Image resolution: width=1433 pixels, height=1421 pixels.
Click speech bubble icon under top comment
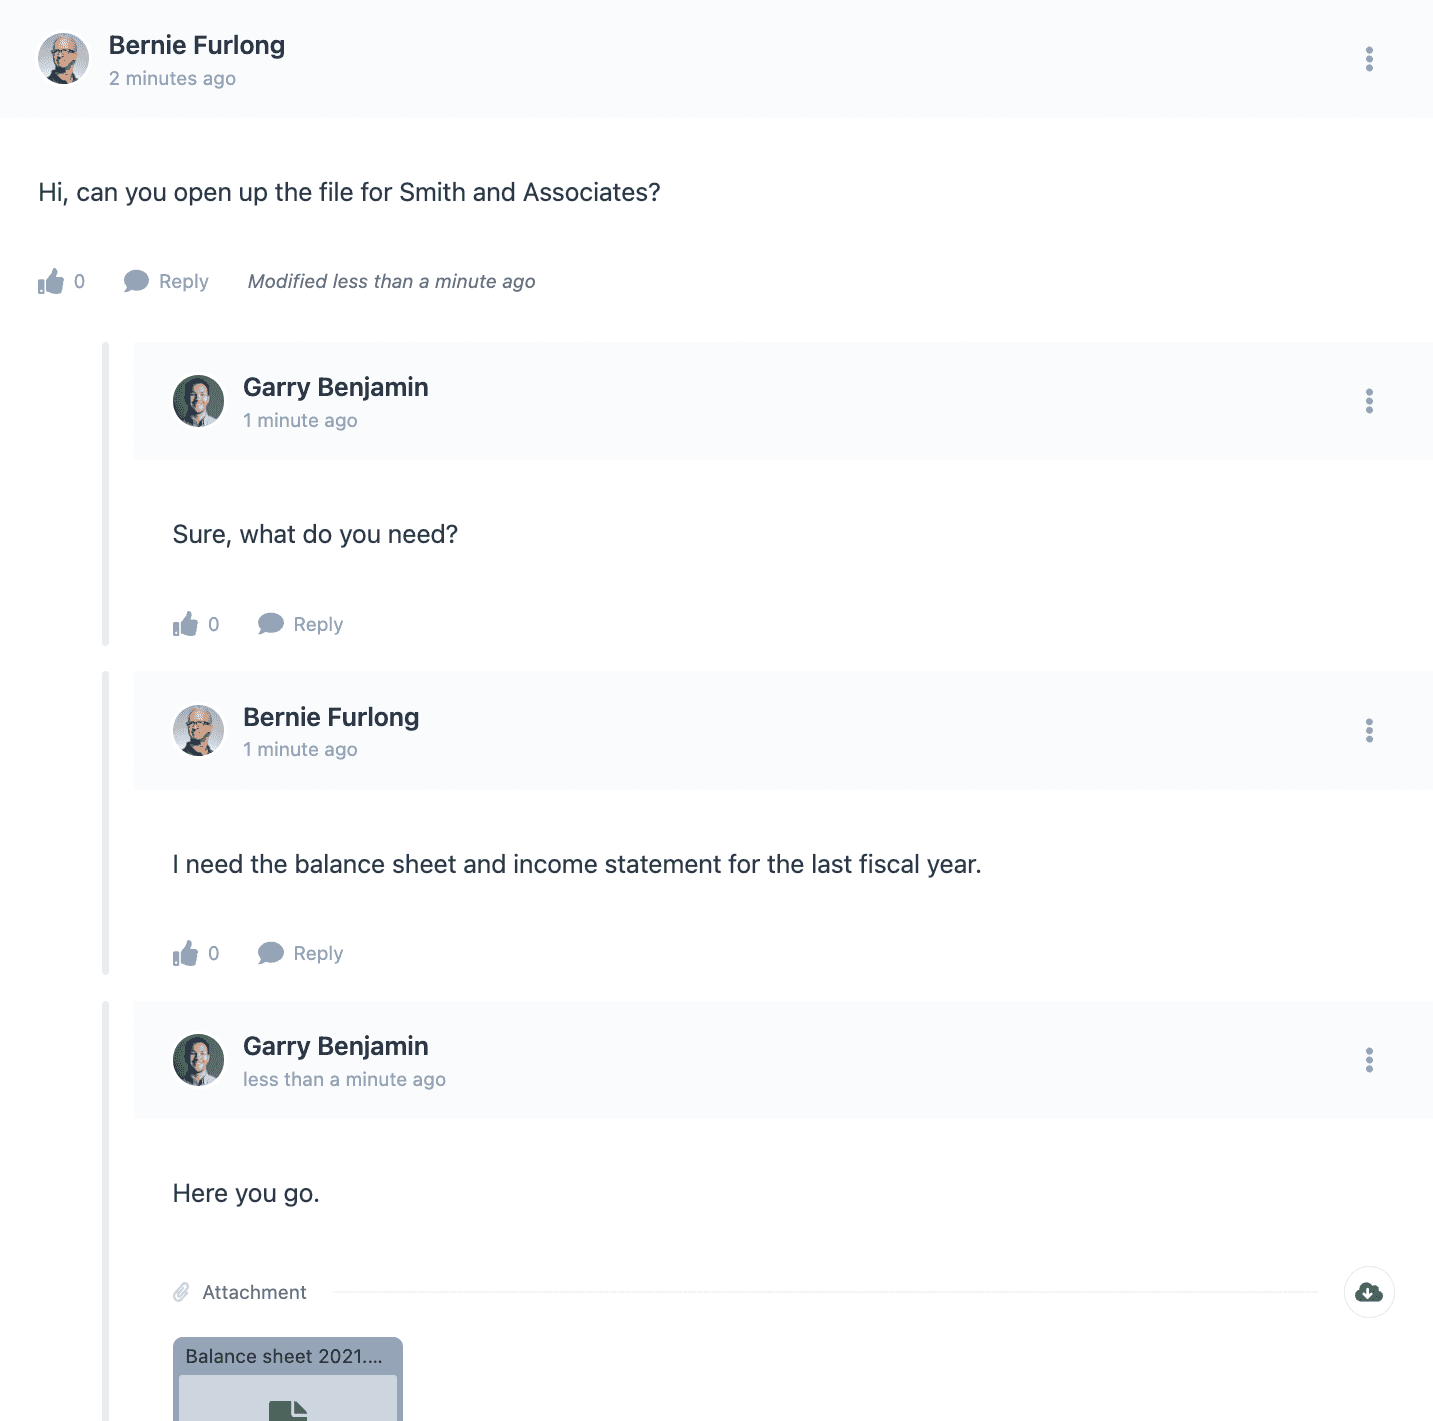pos(136,282)
